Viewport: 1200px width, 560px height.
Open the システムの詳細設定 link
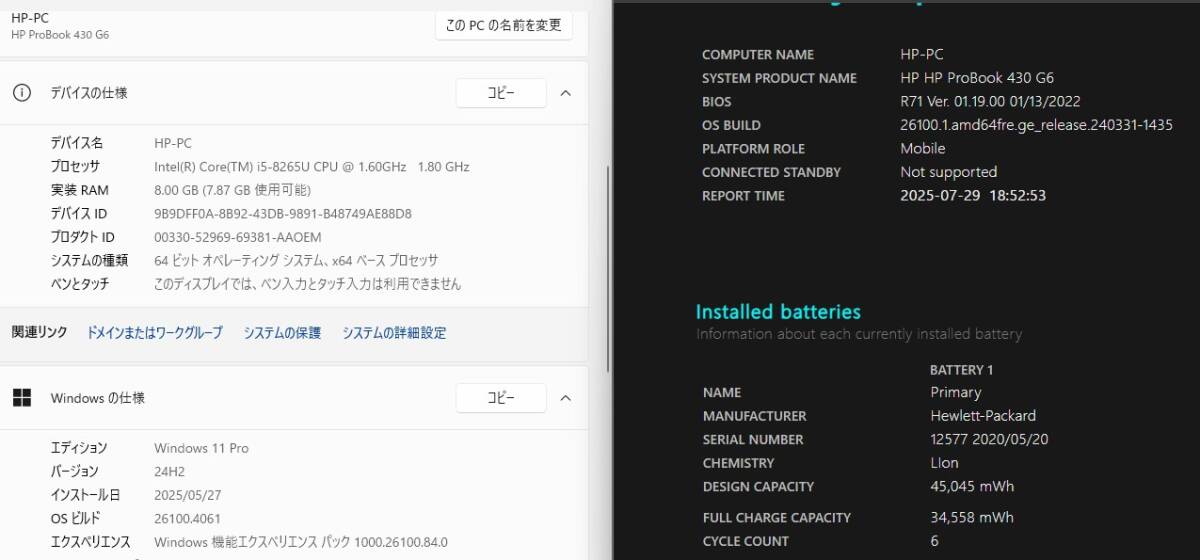394,333
